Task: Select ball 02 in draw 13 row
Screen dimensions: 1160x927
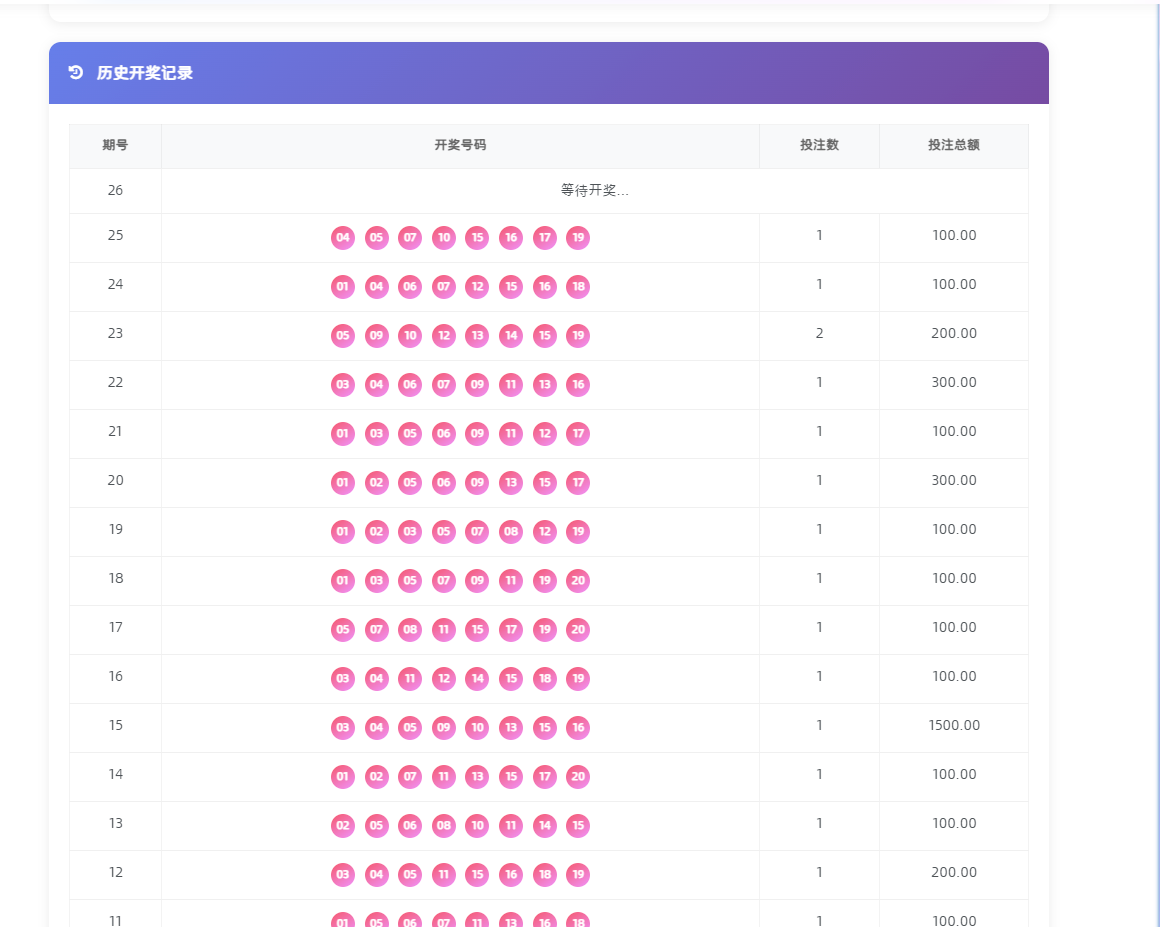Action: (x=343, y=826)
